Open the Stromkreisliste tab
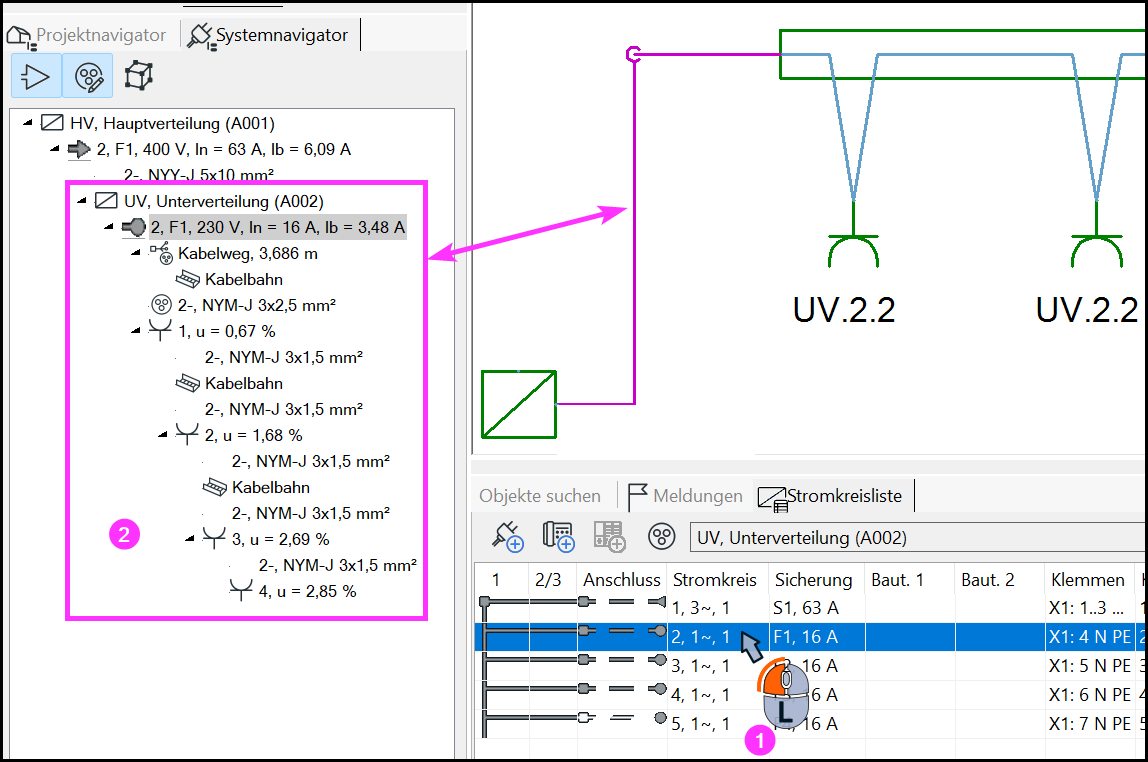Viewport: 1148px width, 762px height. point(830,496)
